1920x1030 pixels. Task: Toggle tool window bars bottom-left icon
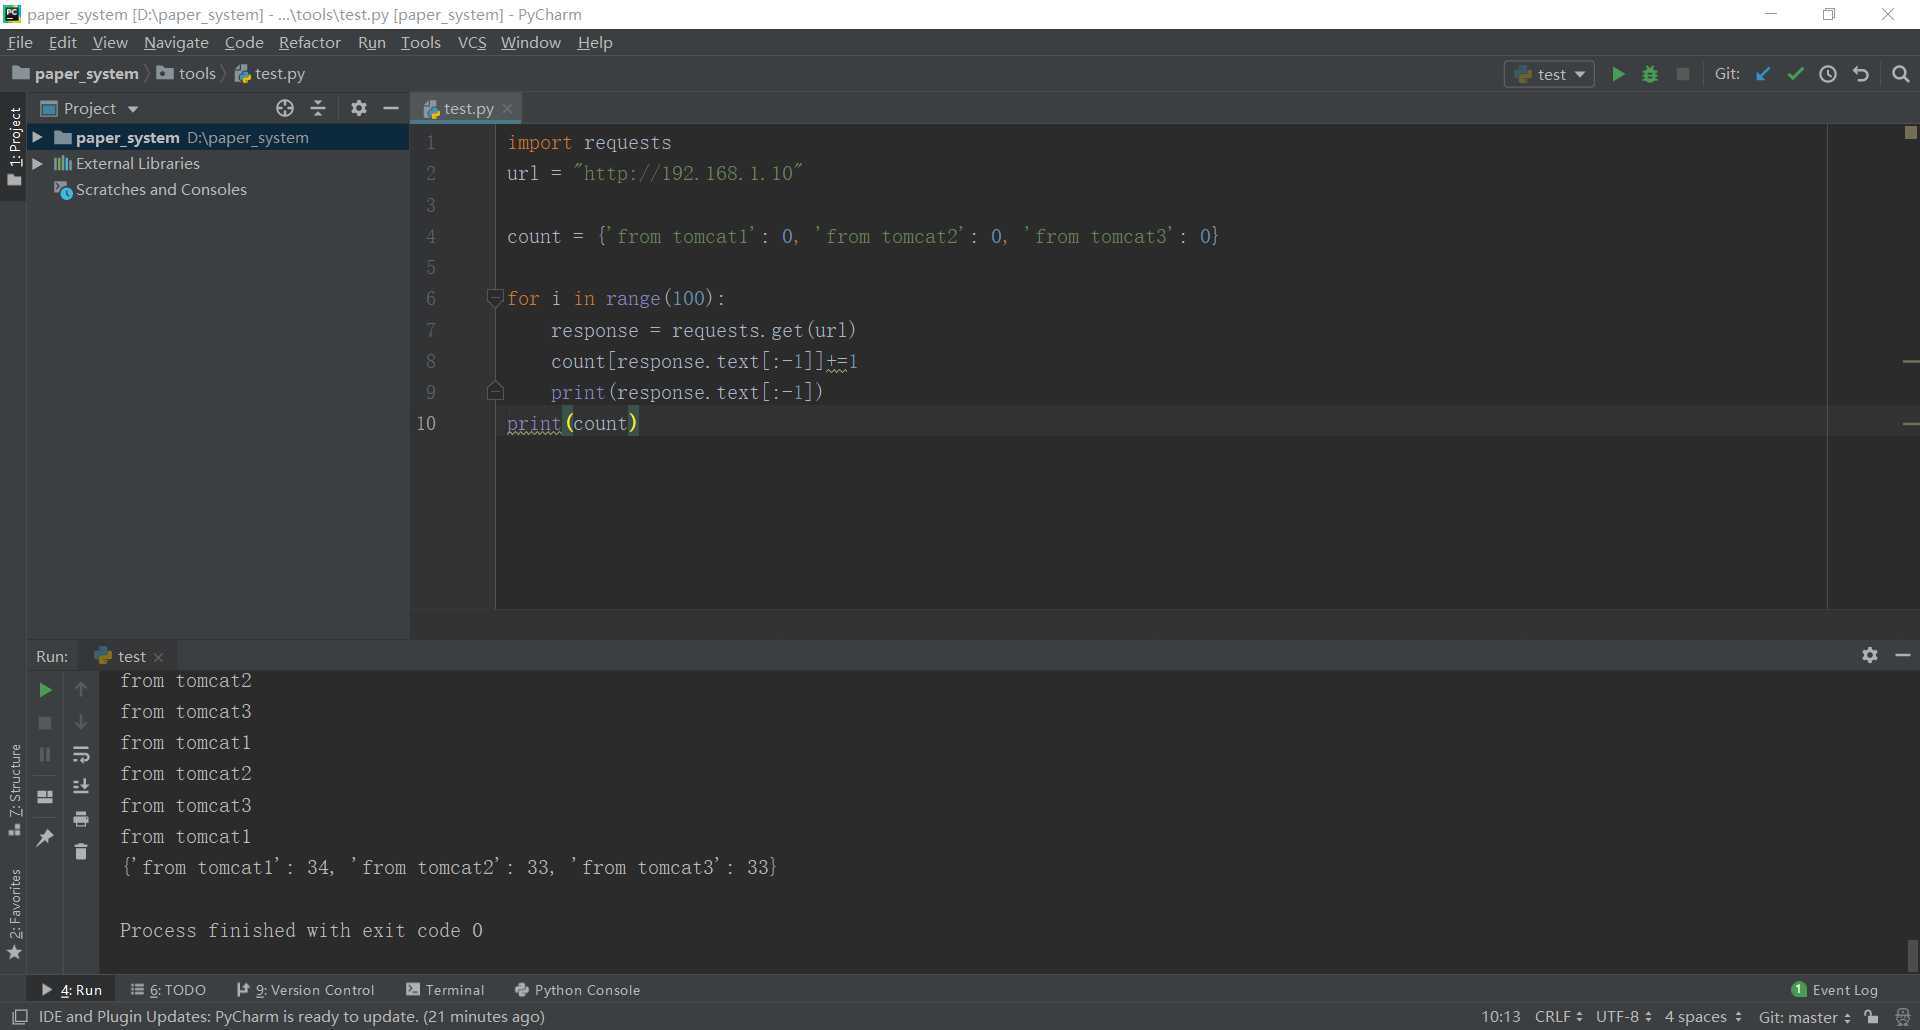coord(19,1017)
